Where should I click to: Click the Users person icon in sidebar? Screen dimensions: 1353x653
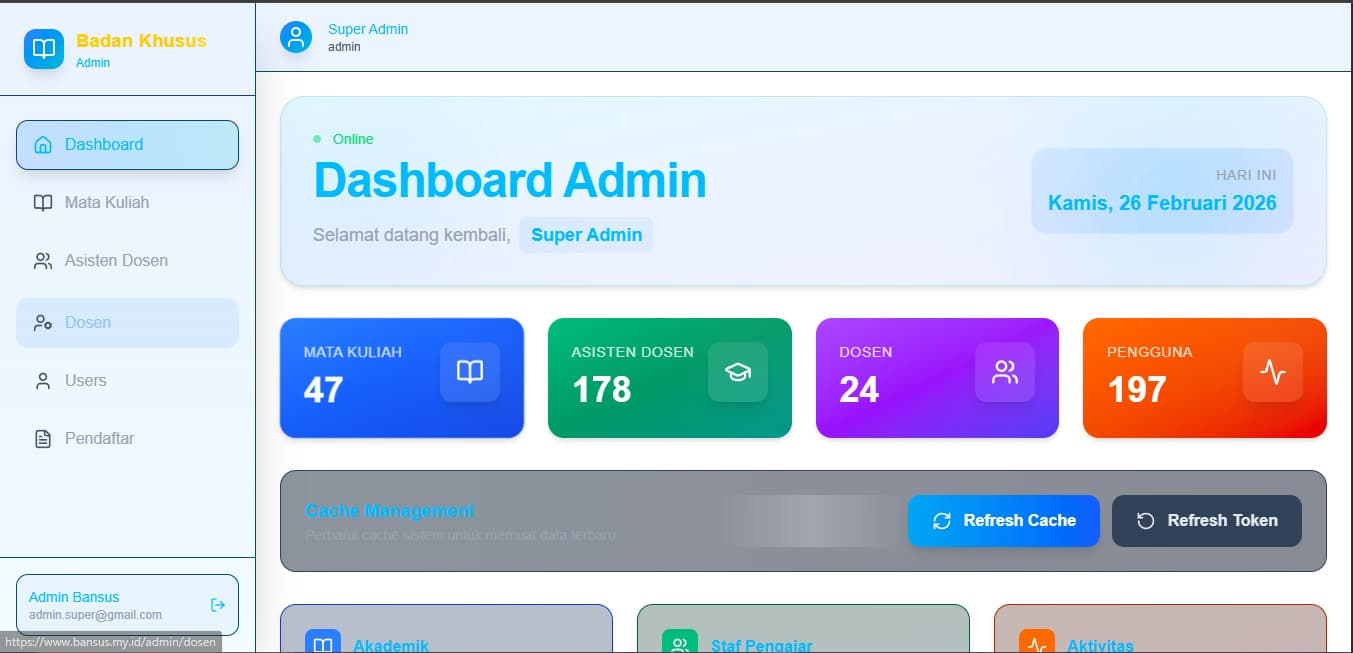(x=42, y=381)
